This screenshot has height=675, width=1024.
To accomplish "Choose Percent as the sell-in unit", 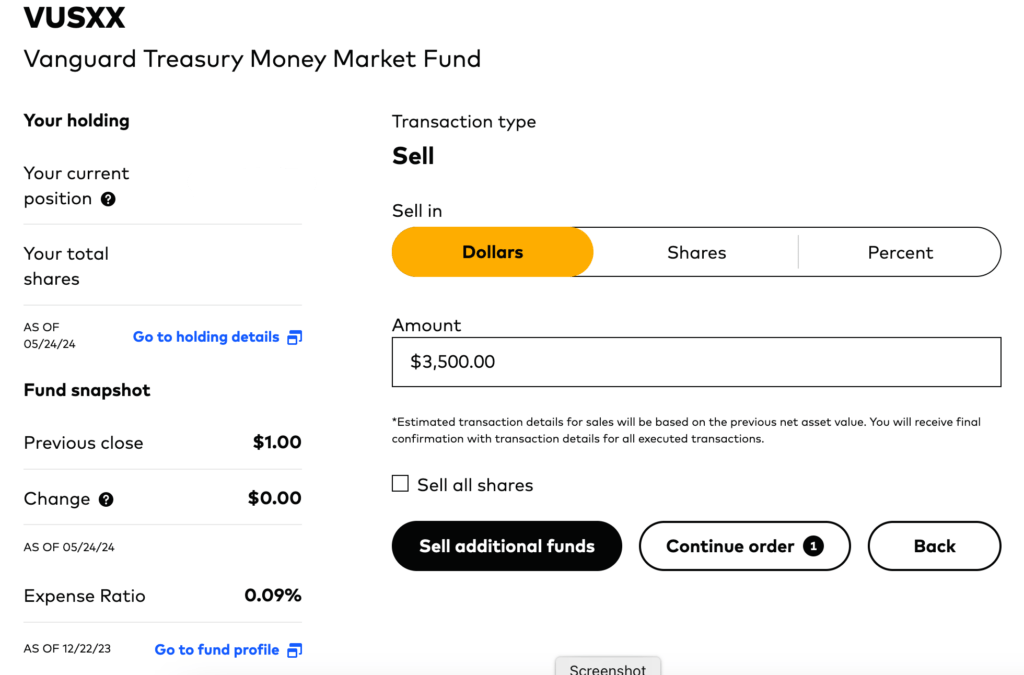I will 900,252.
